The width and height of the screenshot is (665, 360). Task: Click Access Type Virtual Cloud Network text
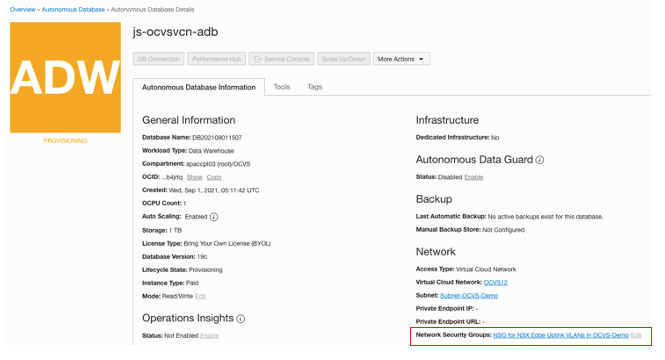(486, 269)
